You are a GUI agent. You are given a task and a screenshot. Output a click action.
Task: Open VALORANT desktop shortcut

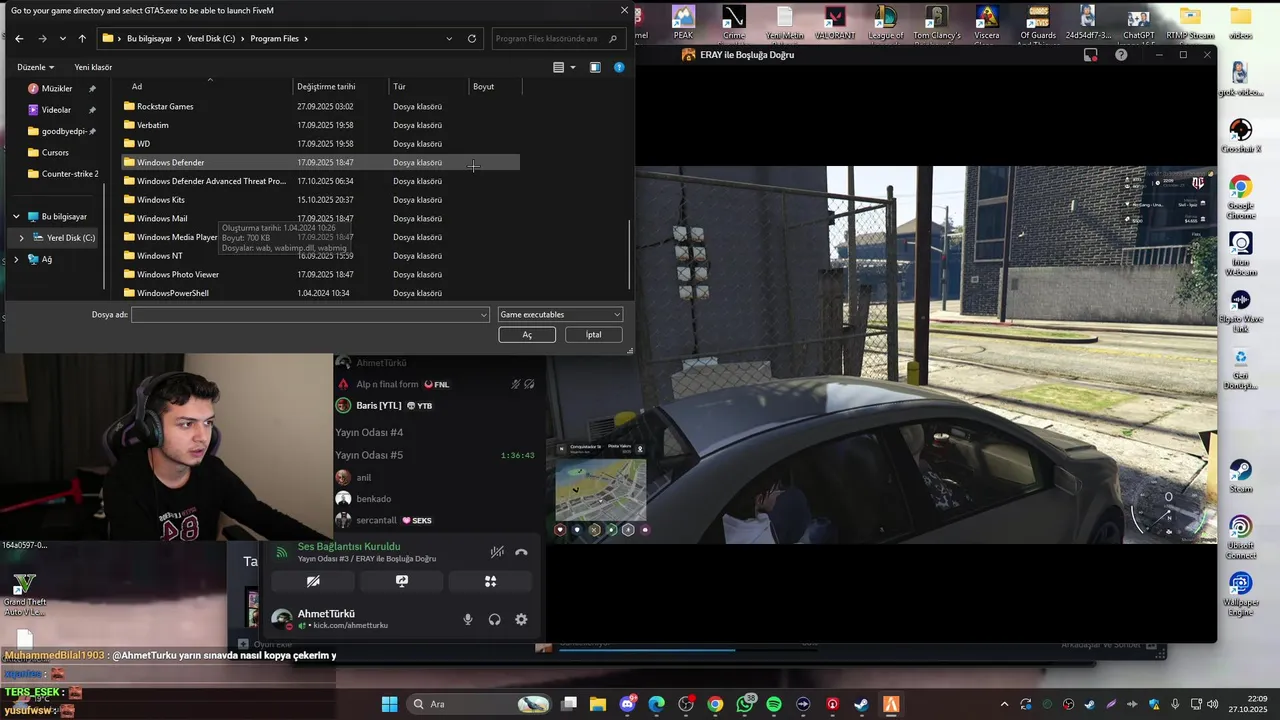coord(834,23)
